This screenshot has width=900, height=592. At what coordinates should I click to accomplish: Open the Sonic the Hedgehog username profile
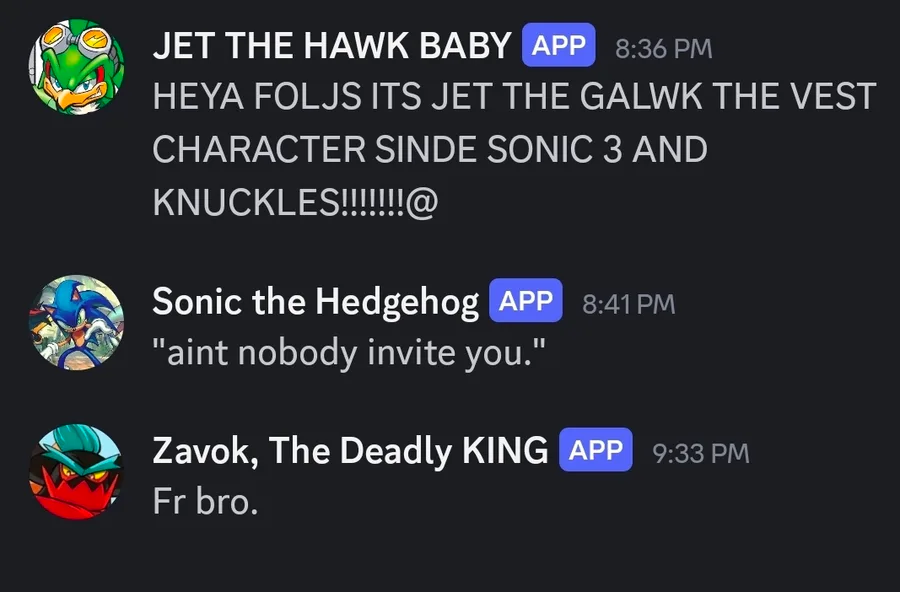[x=316, y=302]
